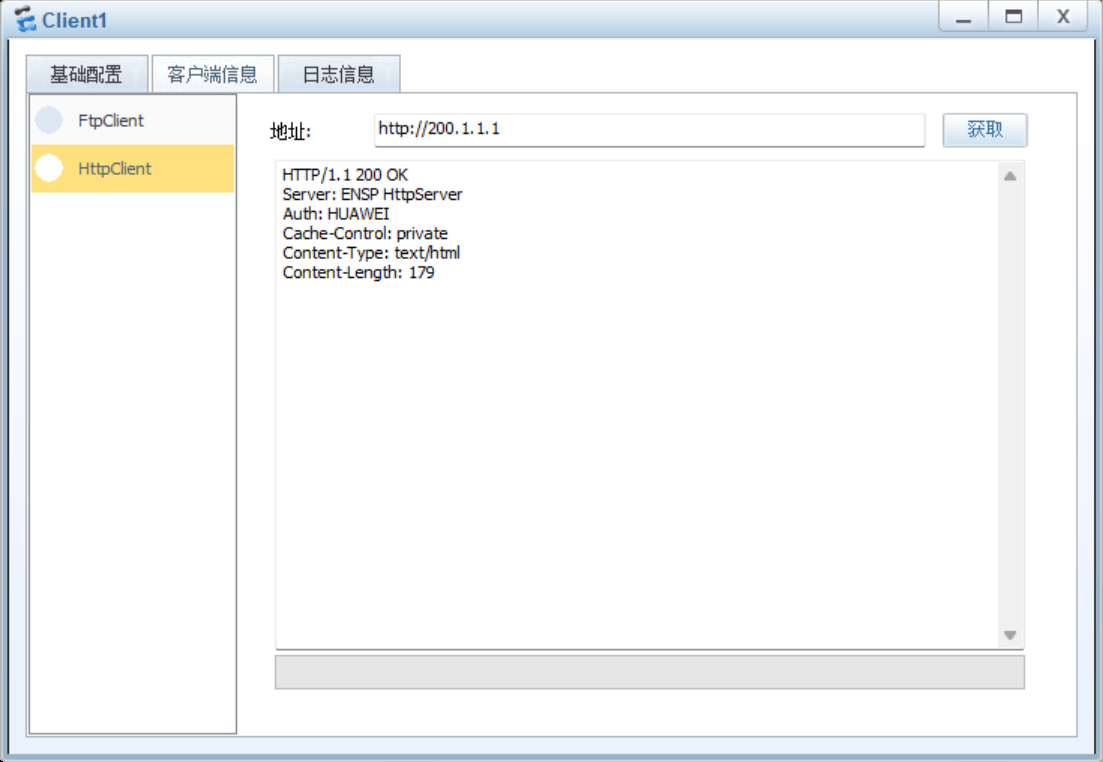Click the address field containing http://200.1.1.1
This screenshot has height=762, width=1103.
pos(649,129)
